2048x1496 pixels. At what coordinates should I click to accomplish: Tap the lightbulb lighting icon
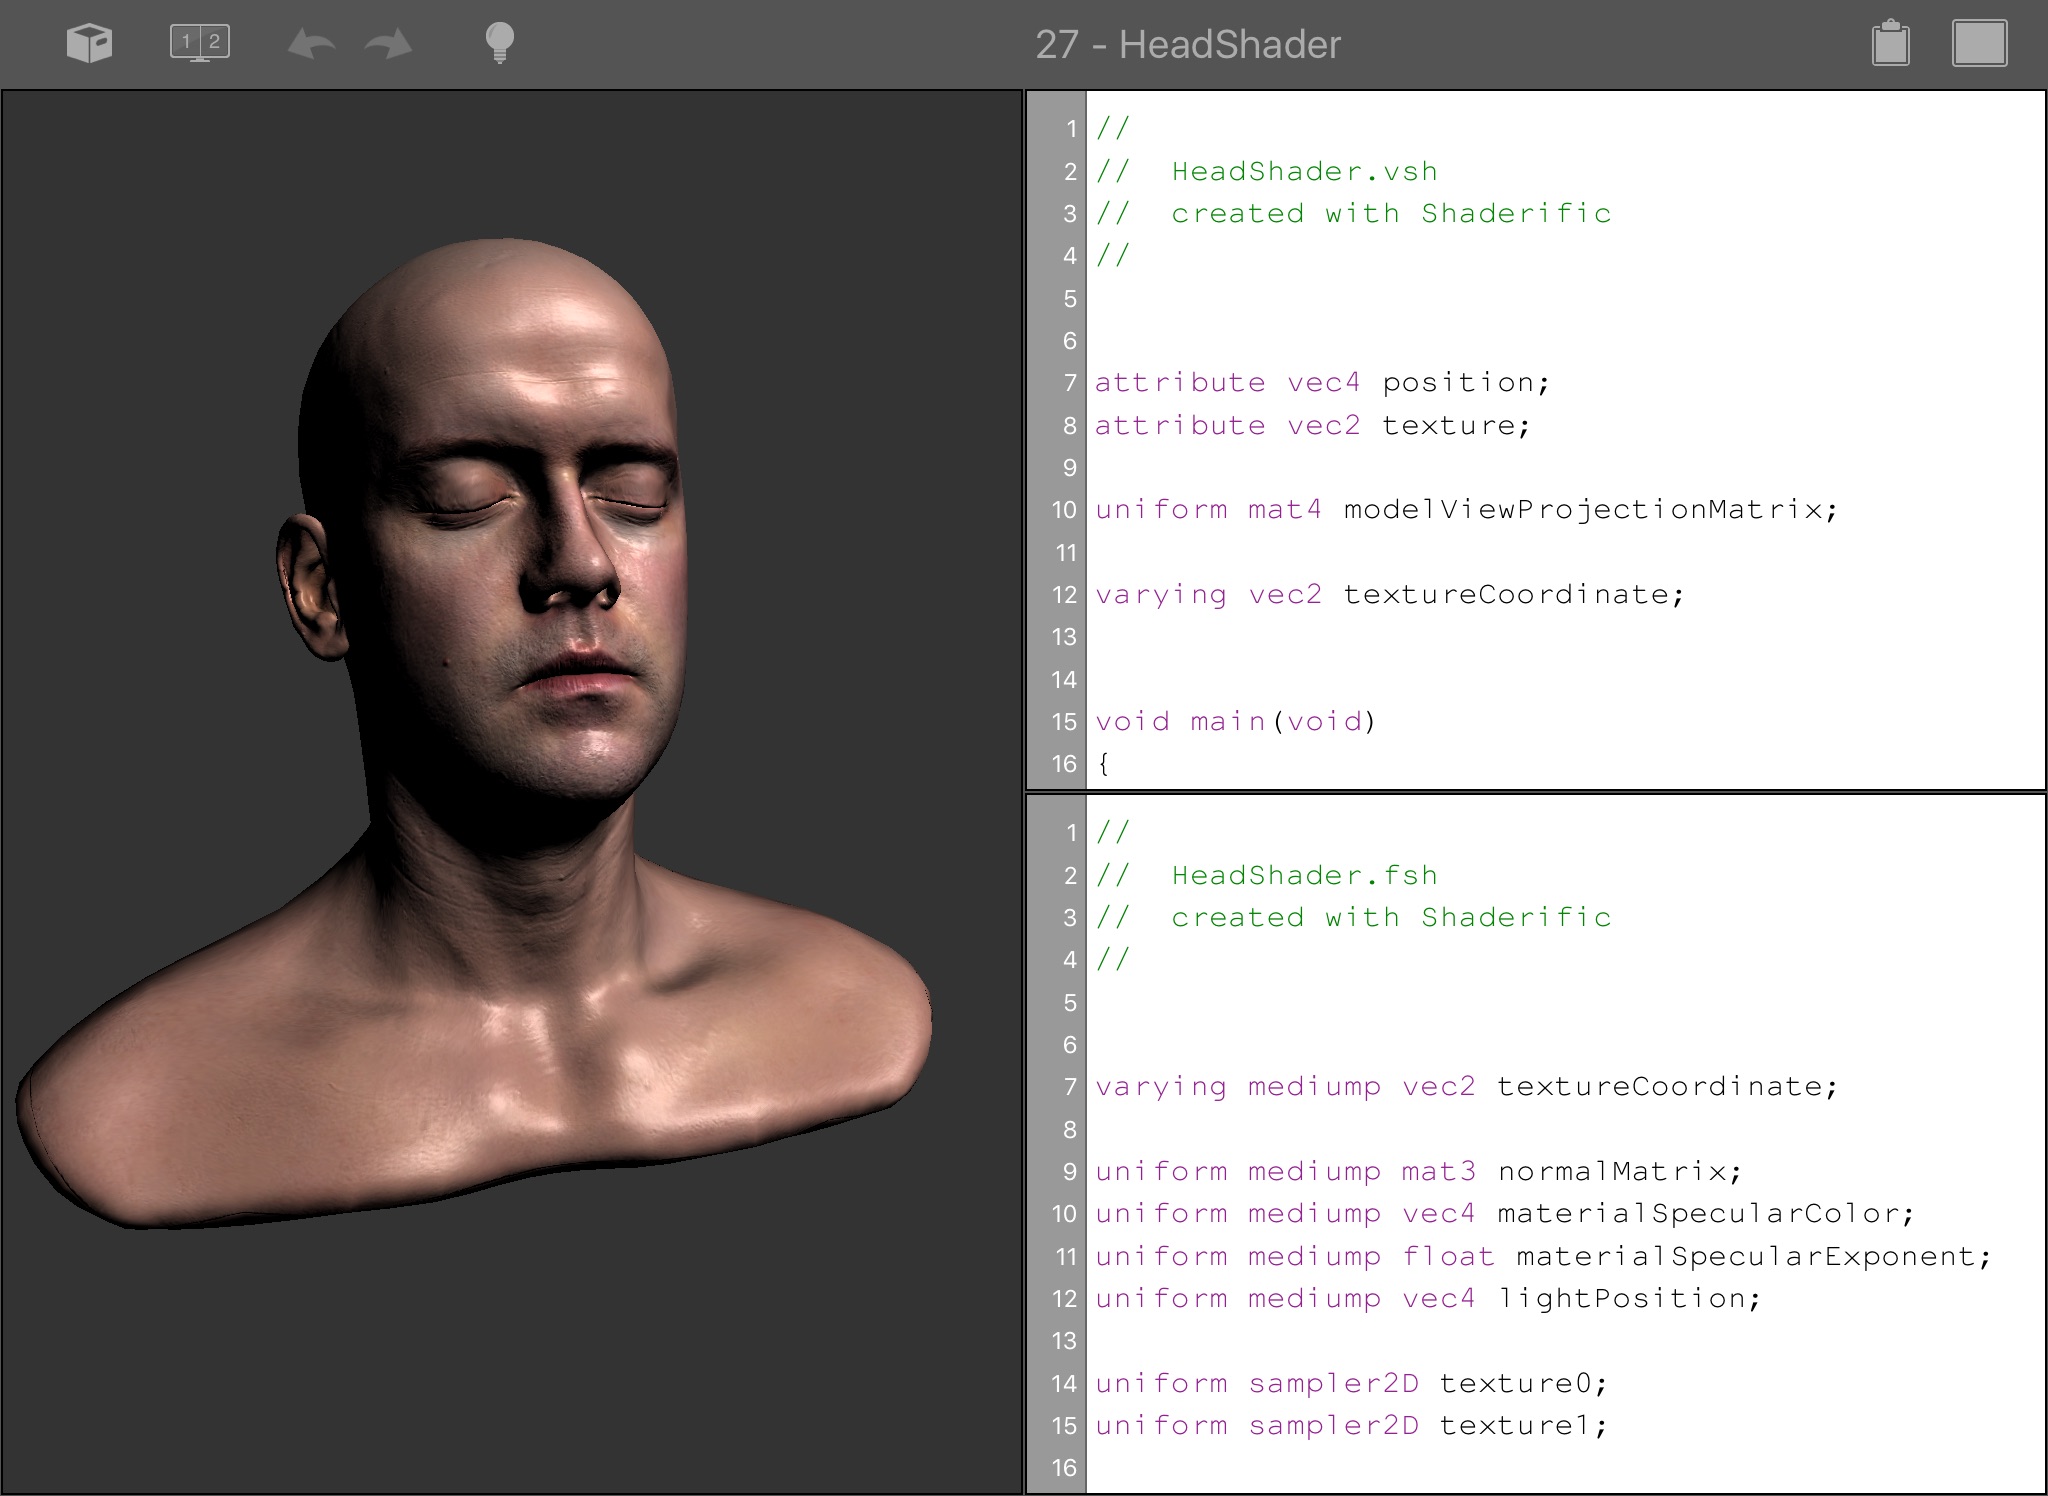pyautogui.click(x=499, y=44)
